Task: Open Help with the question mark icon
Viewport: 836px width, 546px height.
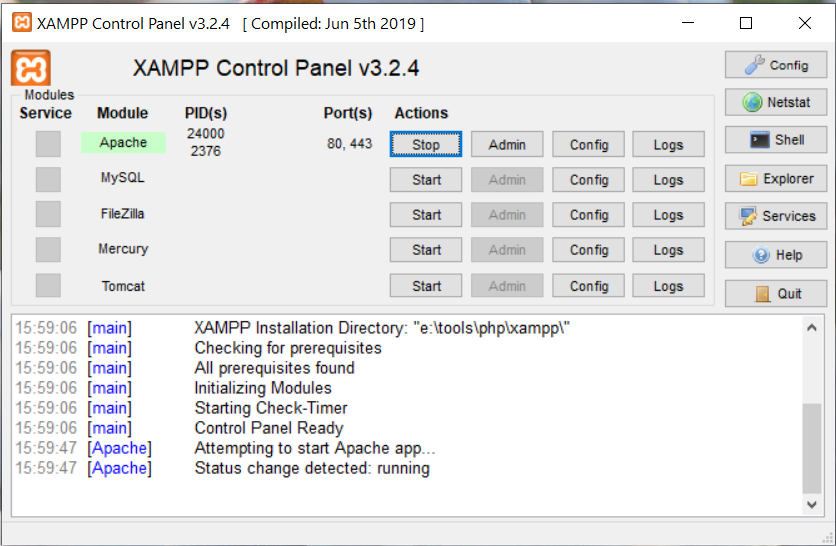Action: pyautogui.click(x=776, y=255)
